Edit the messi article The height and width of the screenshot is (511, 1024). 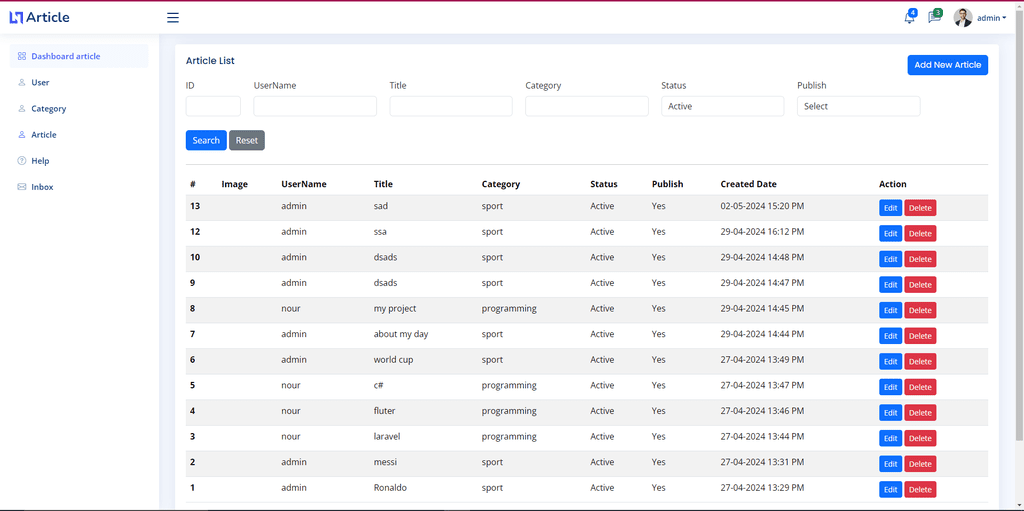point(891,464)
